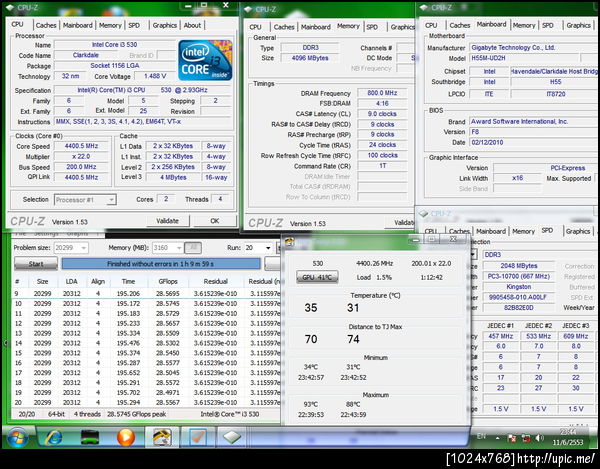Launch Internet Explorer from the taskbar
Image resolution: width=600 pixels, height=469 pixels.
[54, 437]
